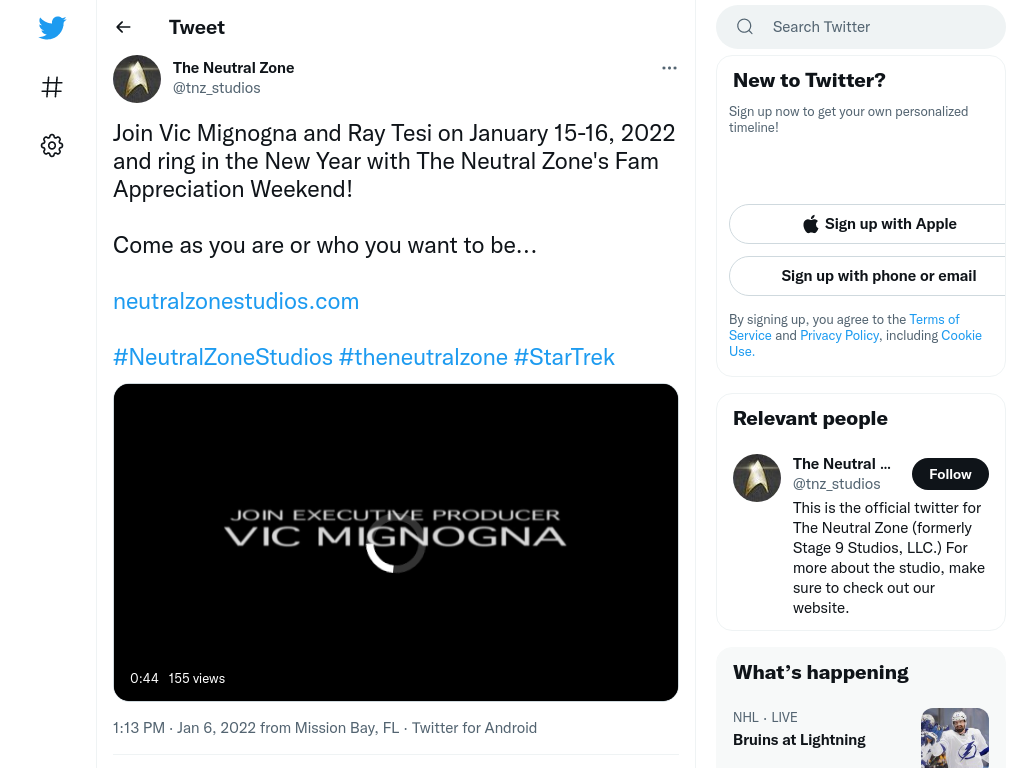The width and height of the screenshot is (1024, 768).
Task: Click The Neutral Zone tweet author avatar
Action: click(x=137, y=78)
